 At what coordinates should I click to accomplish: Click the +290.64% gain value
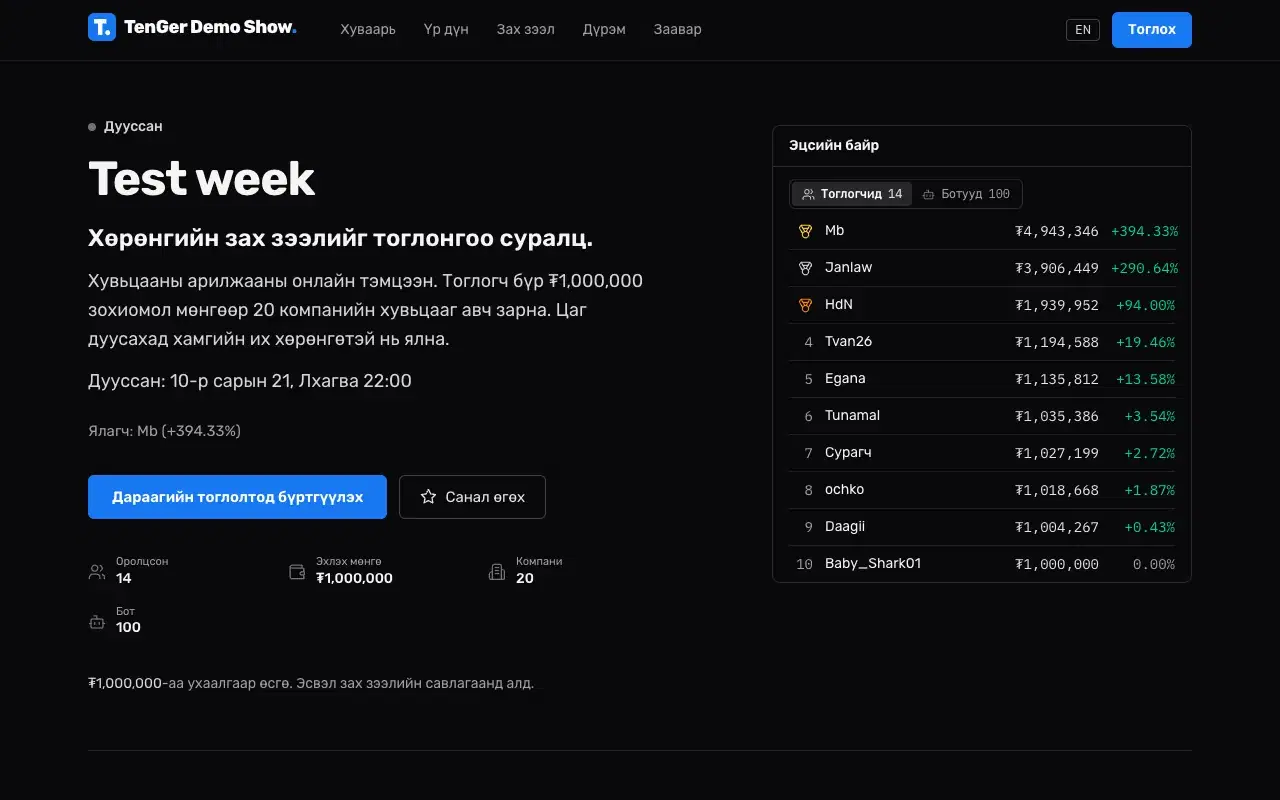[x=1144, y=268]
